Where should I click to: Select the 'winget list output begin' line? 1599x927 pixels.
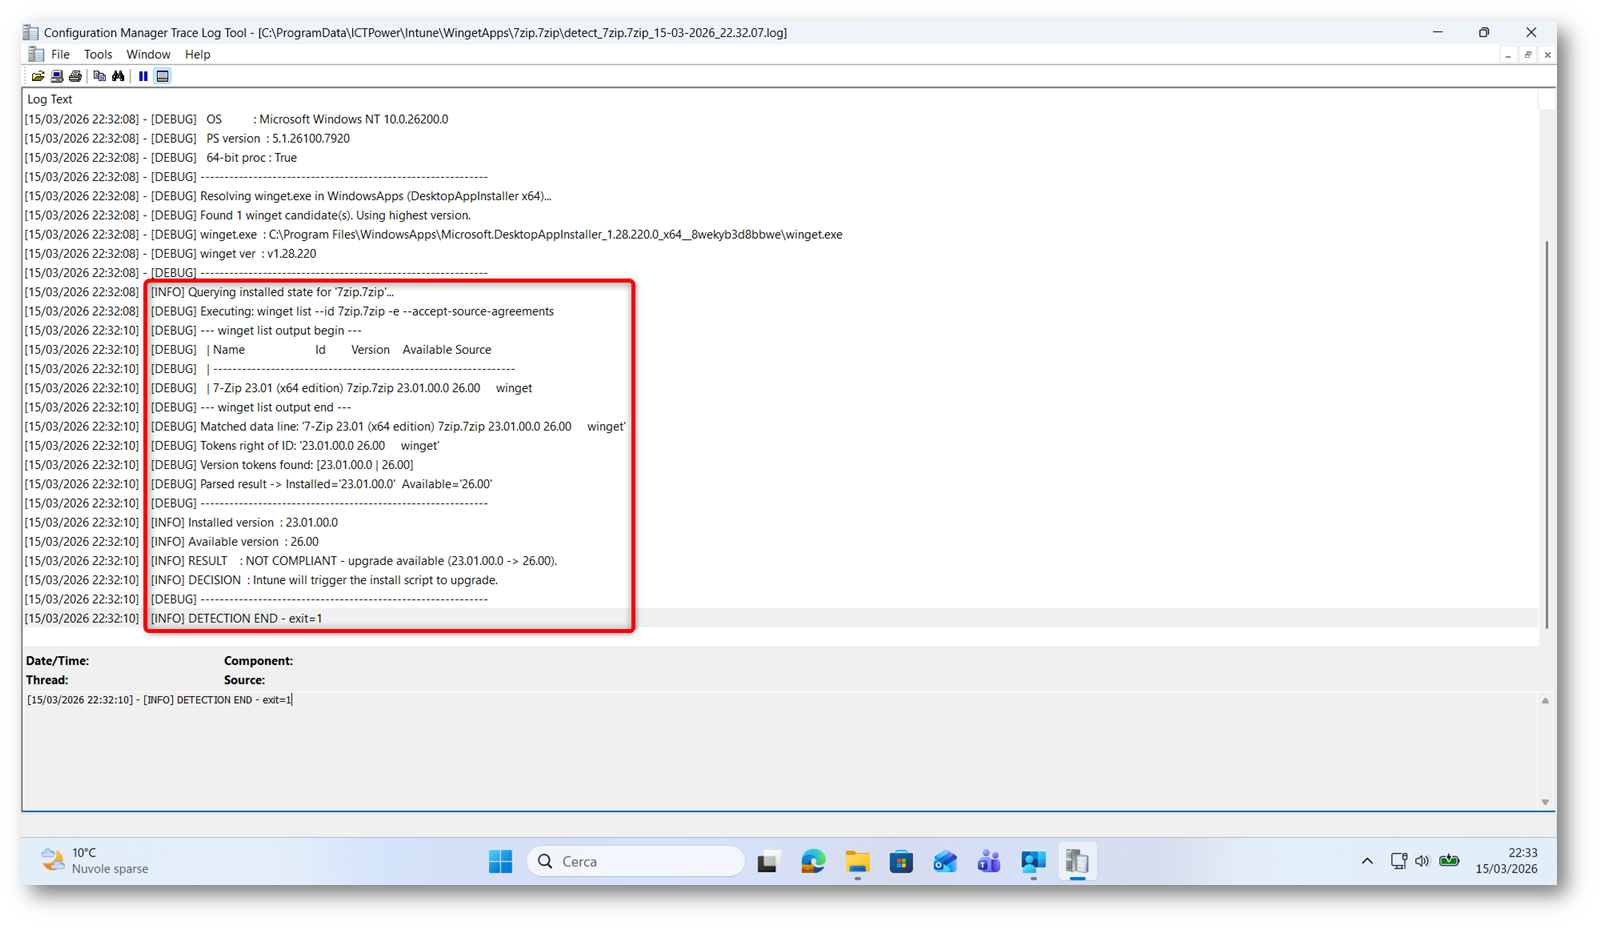(x=780, y=330)
